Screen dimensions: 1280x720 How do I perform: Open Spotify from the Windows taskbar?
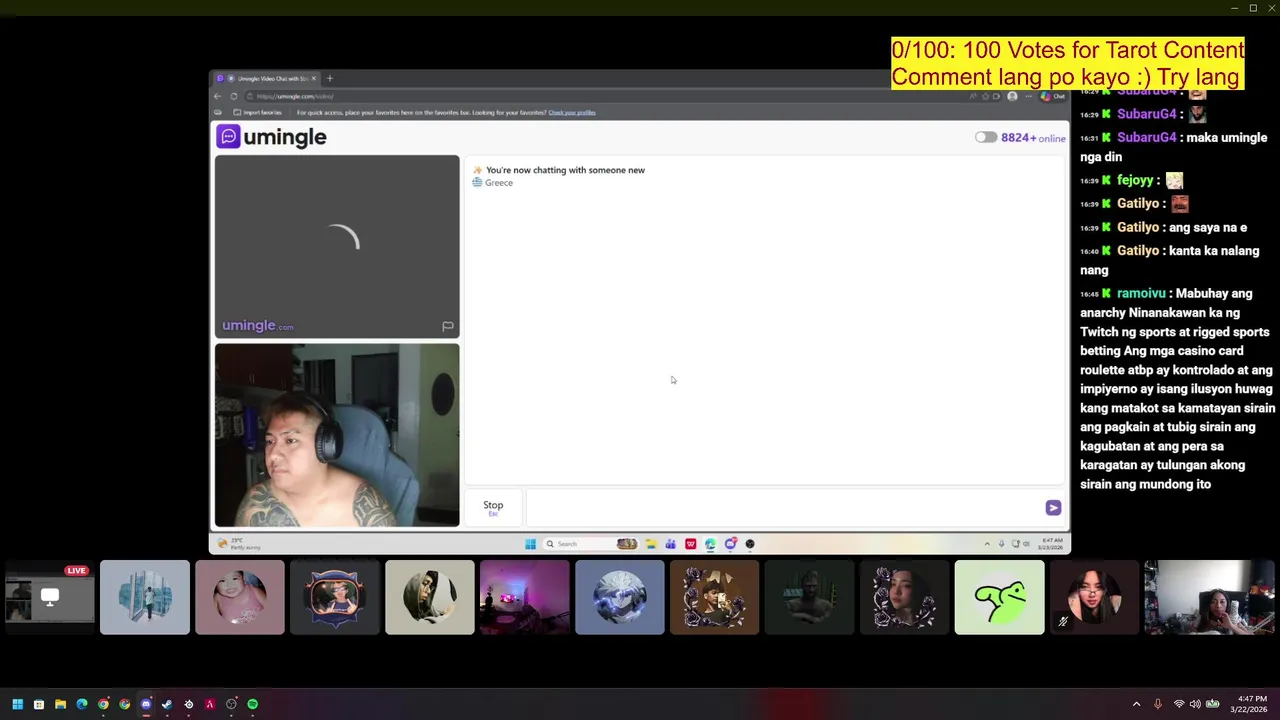click(x=253, y=704)
